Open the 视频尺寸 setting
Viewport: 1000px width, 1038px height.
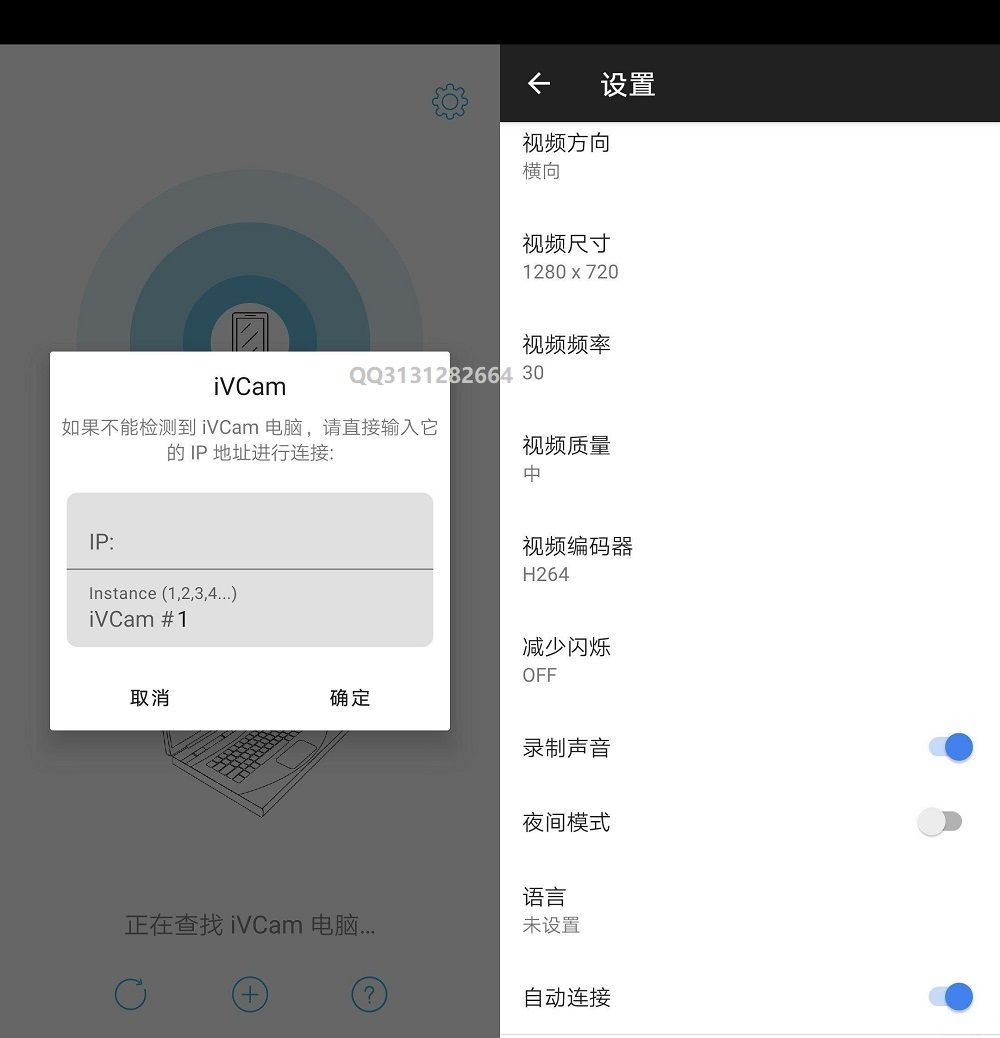tap(750, 257)
